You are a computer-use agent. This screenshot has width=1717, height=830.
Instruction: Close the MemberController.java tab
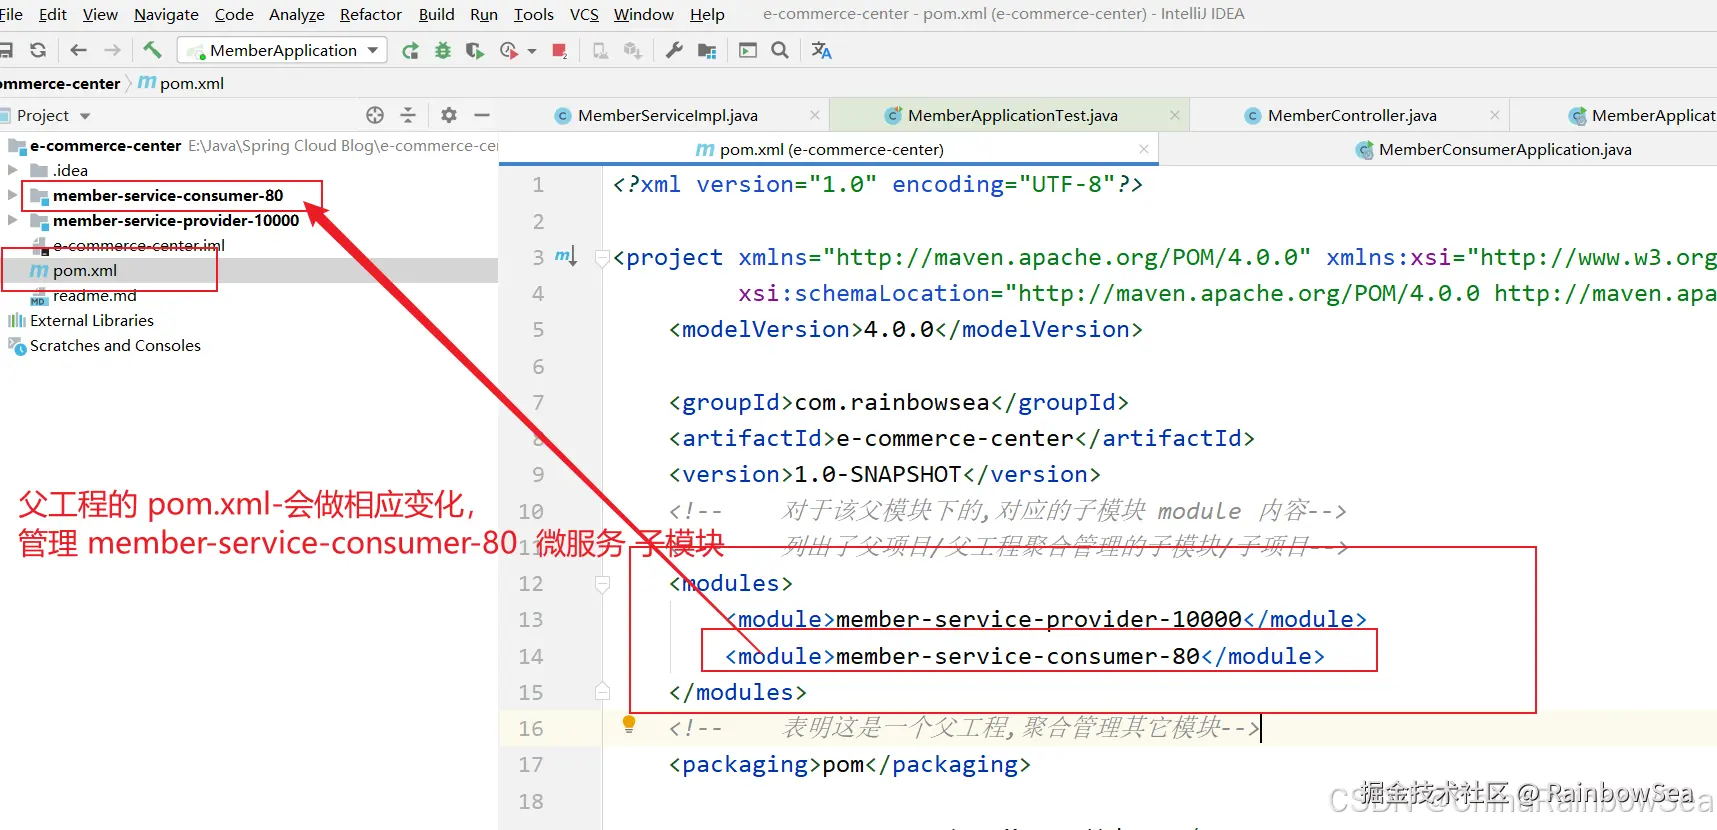click(1494, 115)
